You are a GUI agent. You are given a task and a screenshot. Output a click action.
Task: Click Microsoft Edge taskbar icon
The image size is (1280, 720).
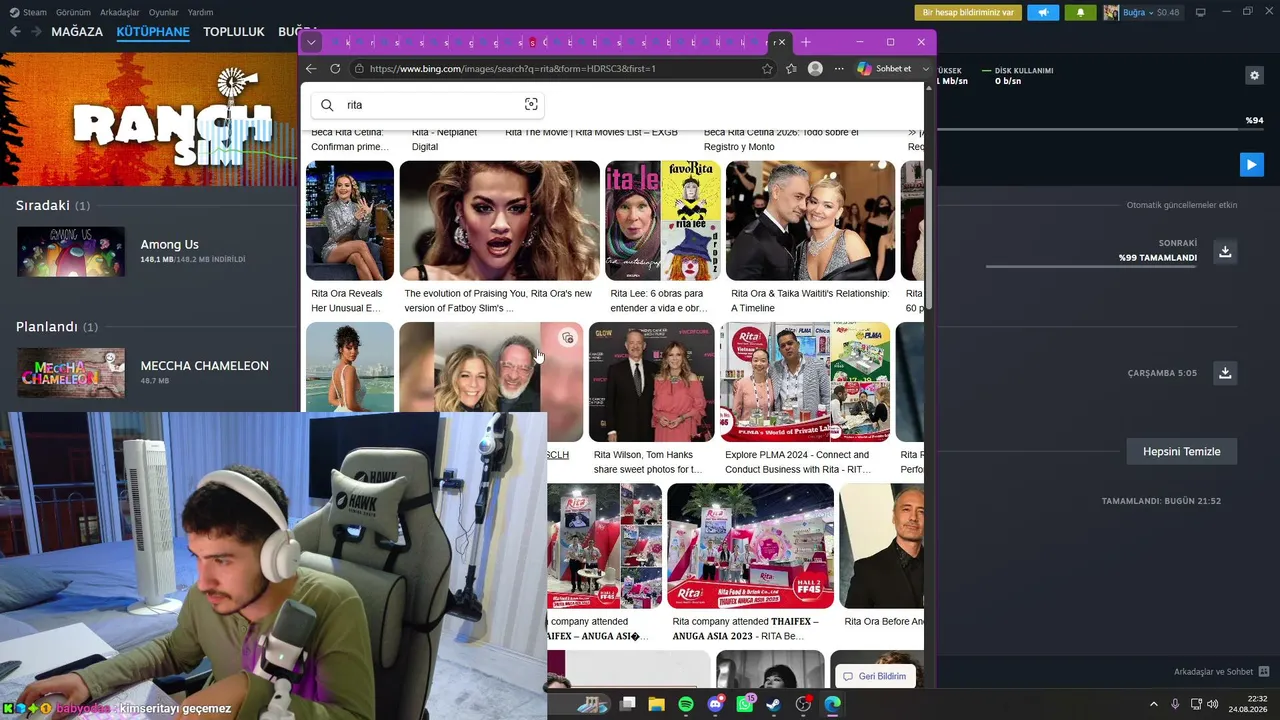point(832,704)
